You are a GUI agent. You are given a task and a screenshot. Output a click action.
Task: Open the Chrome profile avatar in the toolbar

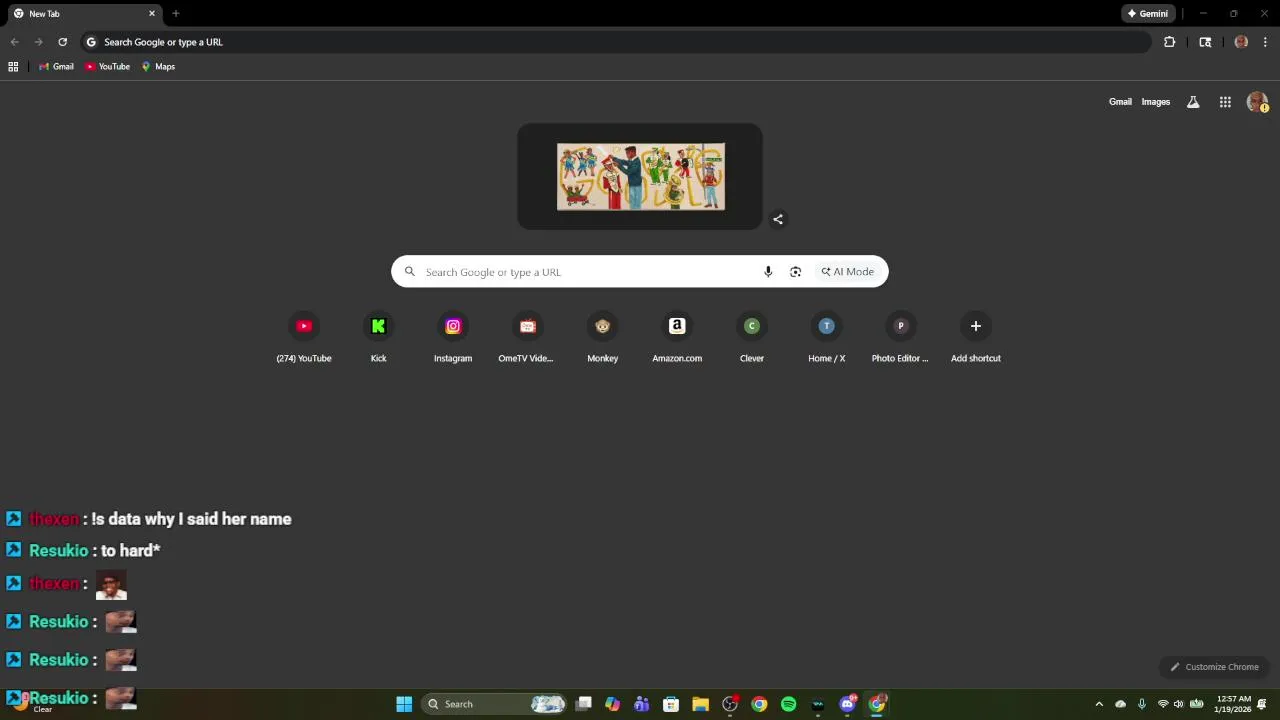tap(1241, 42)
